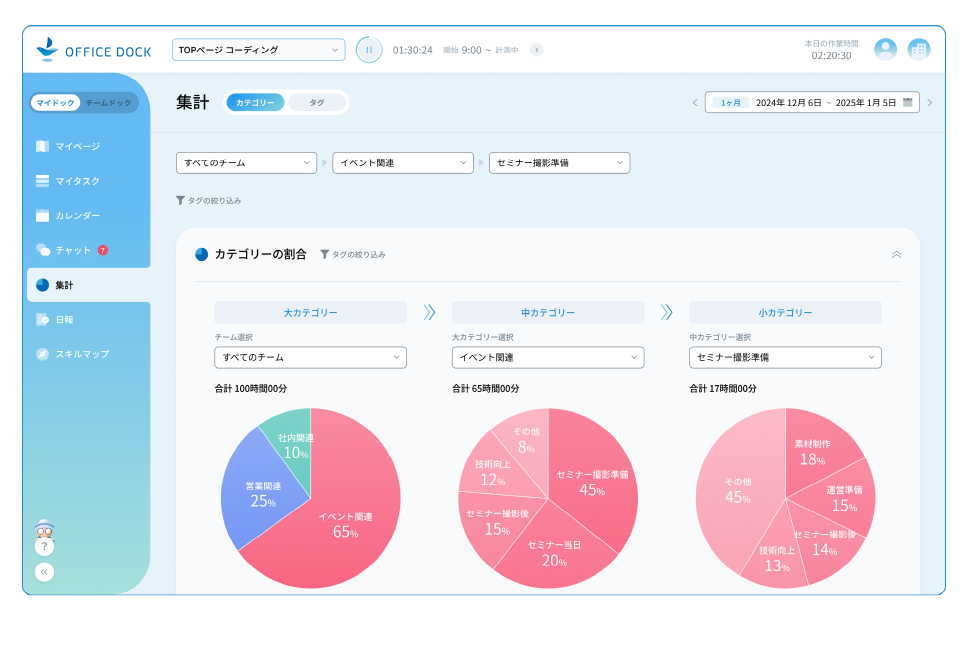Switch to チームドック mode
This screenshot has height=645, width=976.
(109, 102)
